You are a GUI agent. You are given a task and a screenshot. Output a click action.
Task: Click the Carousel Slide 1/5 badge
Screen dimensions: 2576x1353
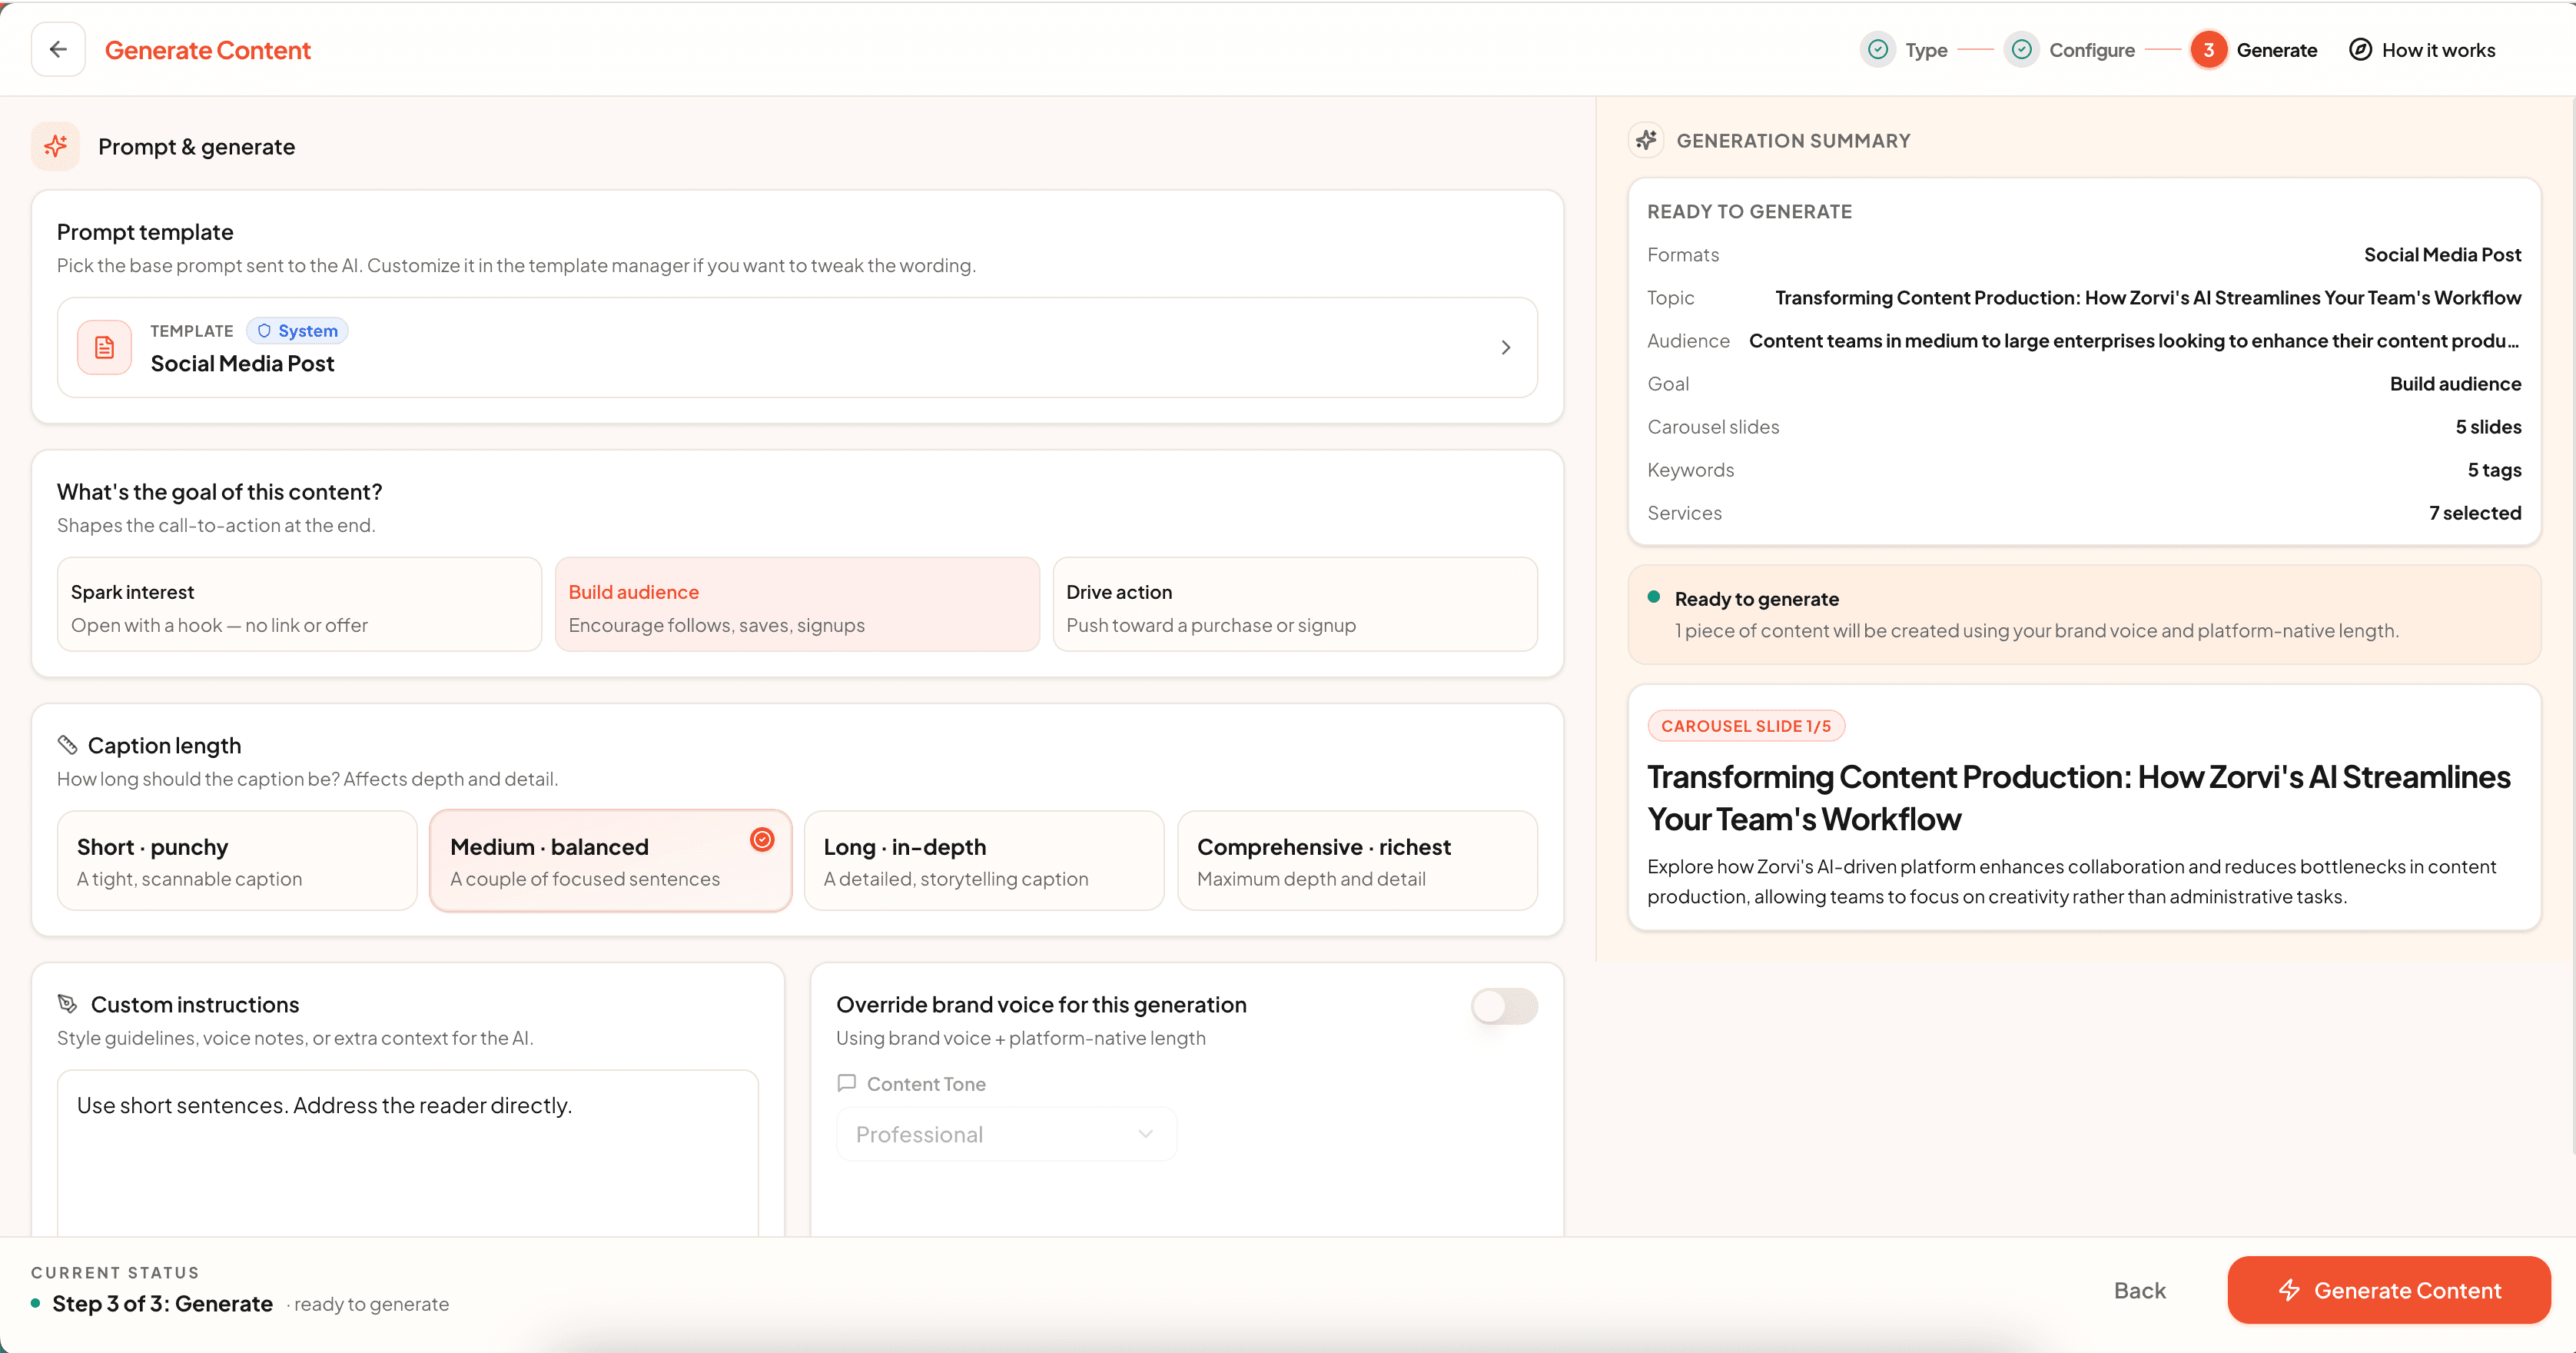click(x=1746, y=726)
